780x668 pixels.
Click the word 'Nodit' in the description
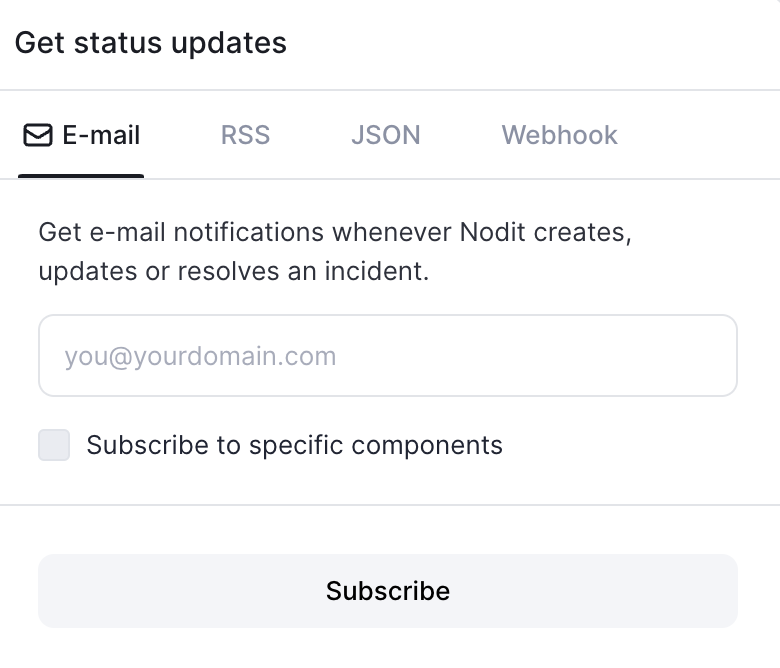[492, 232]
